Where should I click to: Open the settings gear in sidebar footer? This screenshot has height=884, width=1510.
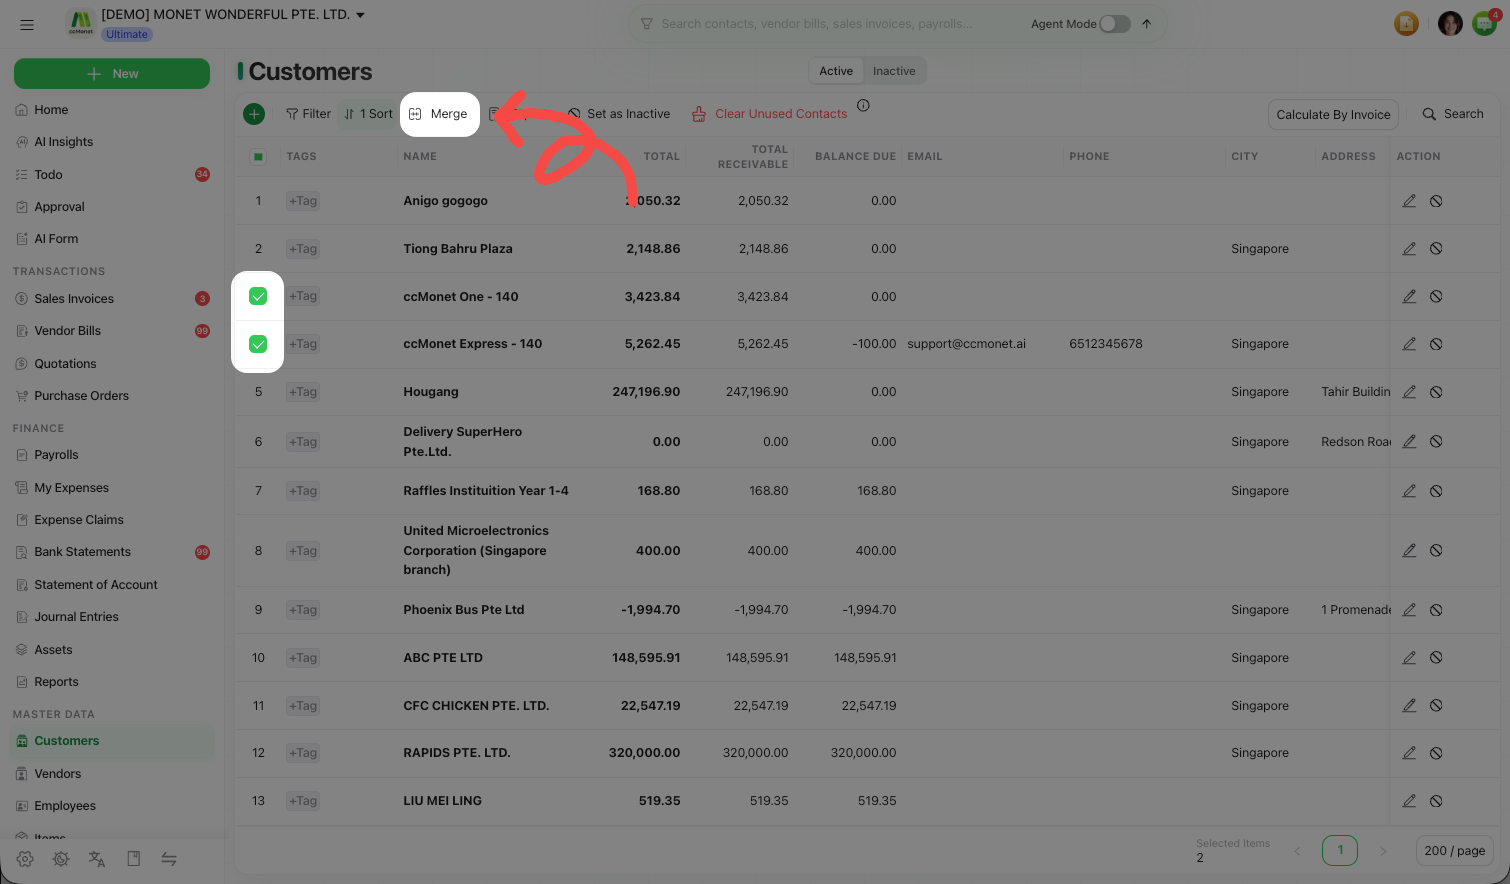(25, 859)
